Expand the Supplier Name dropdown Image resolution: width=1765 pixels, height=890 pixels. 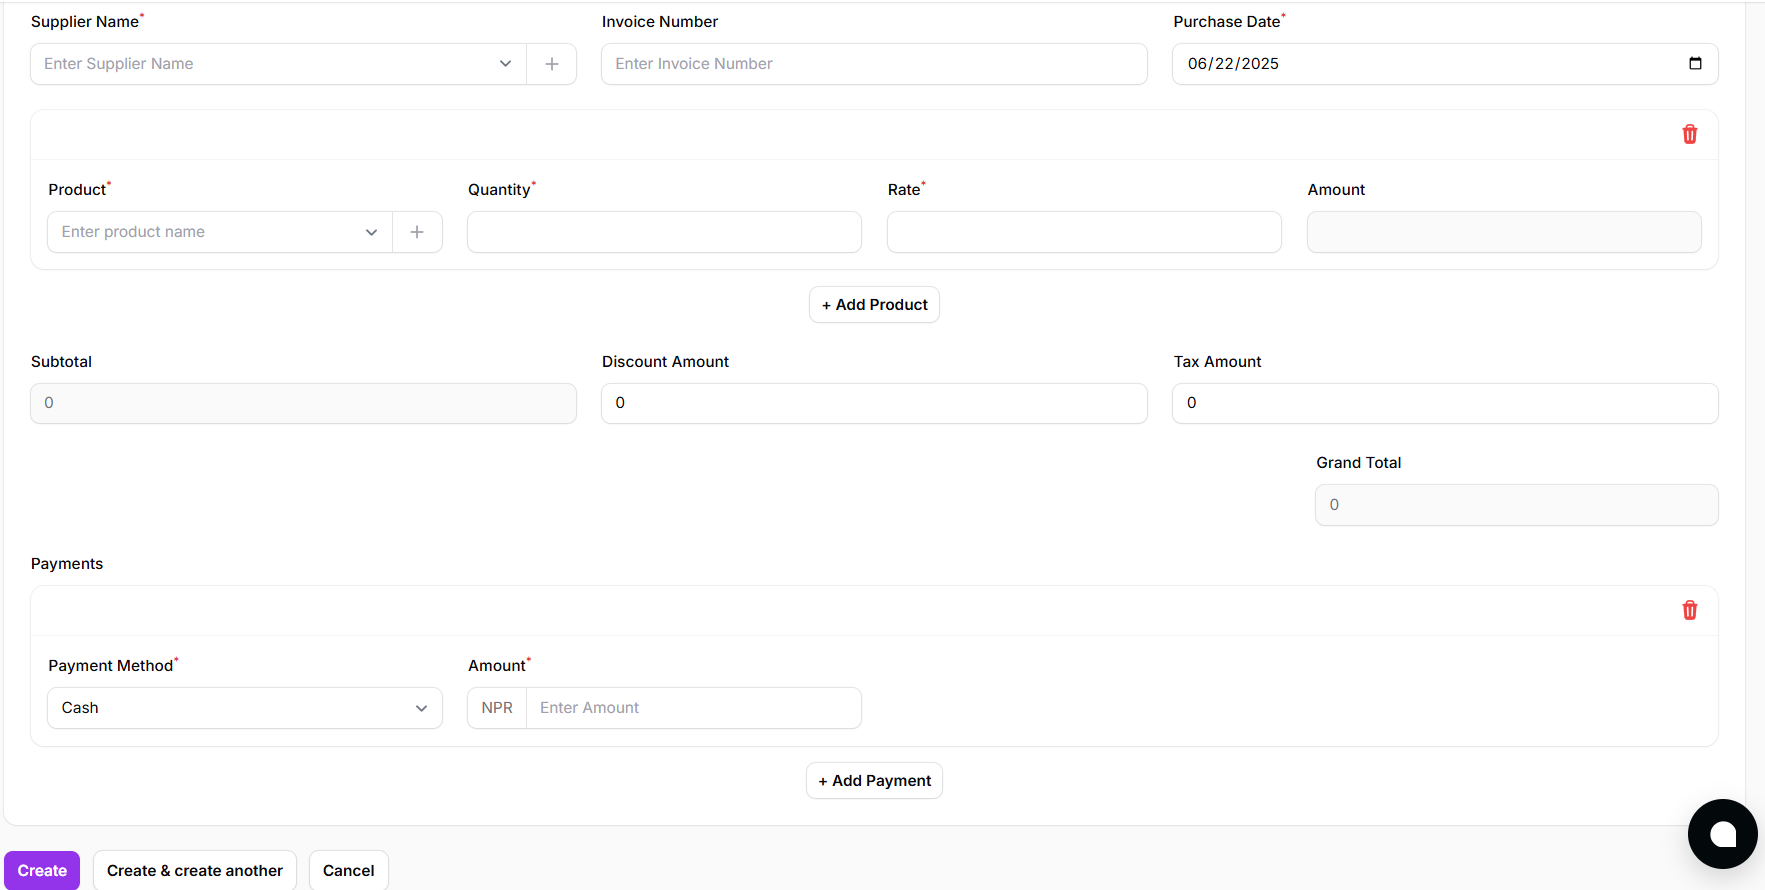tap(505, 64)
